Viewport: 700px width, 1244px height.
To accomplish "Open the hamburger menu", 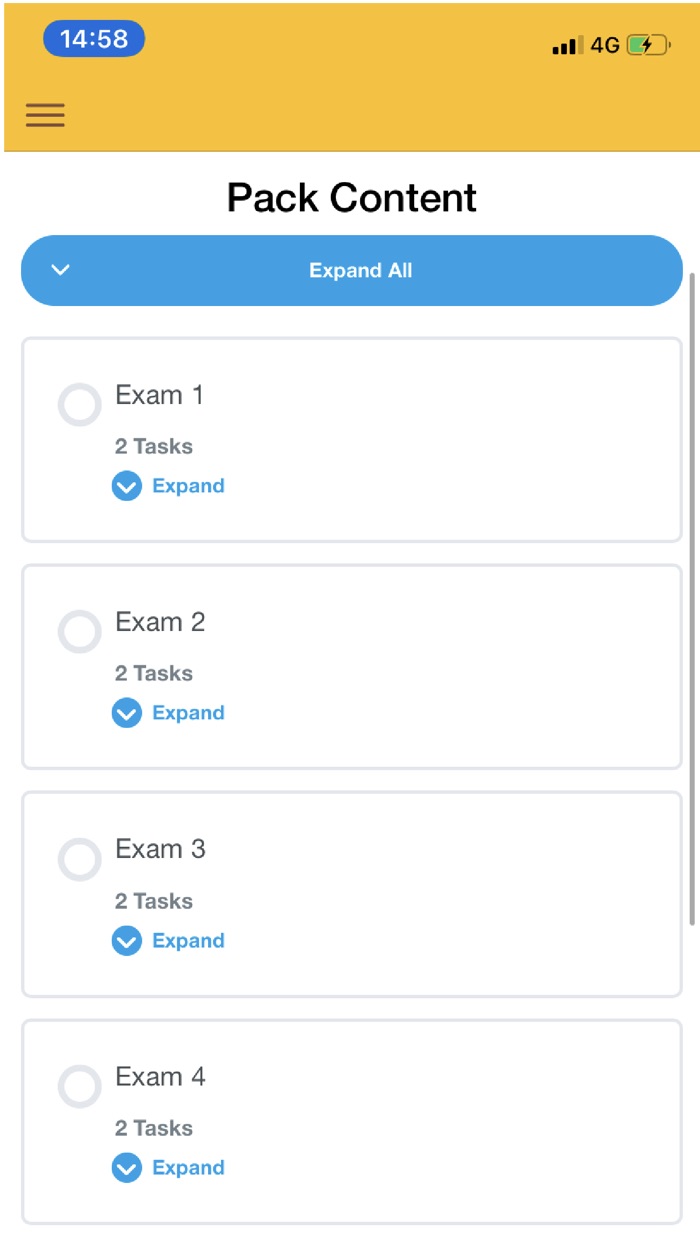I will pos(45,115).
